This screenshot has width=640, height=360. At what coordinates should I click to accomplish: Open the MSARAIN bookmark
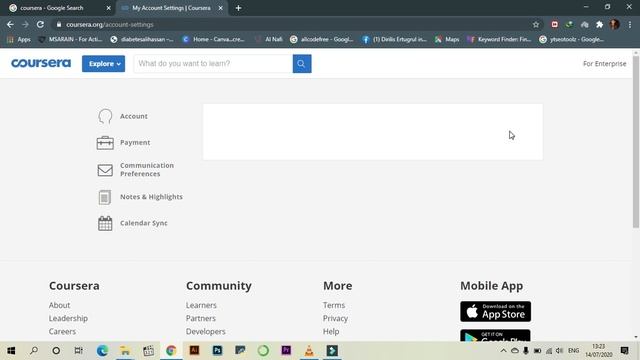pyautogui.click(x=70, y=39)
